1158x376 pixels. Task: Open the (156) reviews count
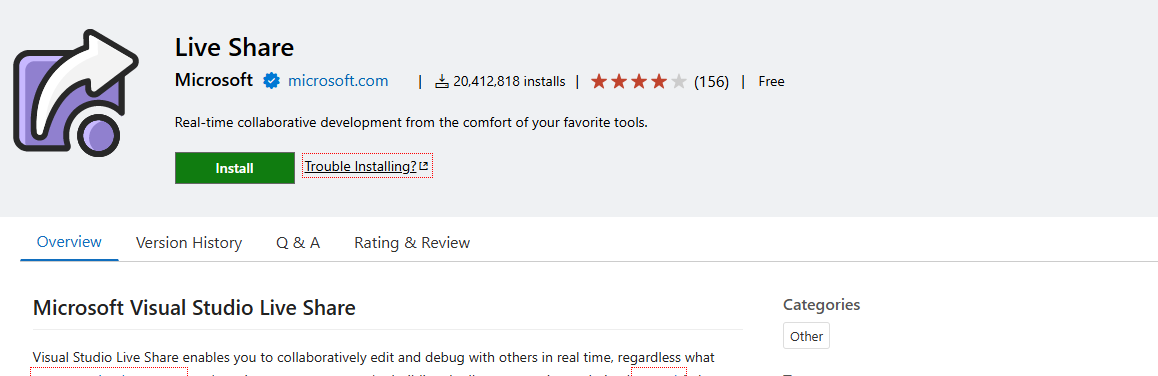[711, 81]
